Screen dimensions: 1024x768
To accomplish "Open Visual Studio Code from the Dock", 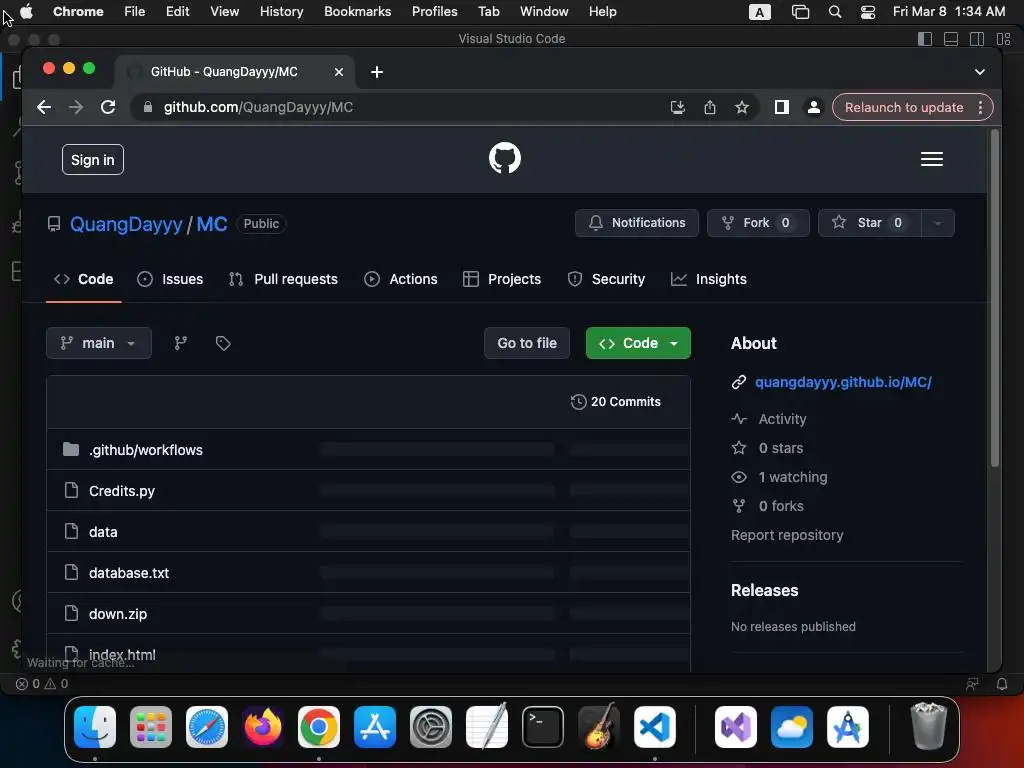I will (x=654, y=727).
